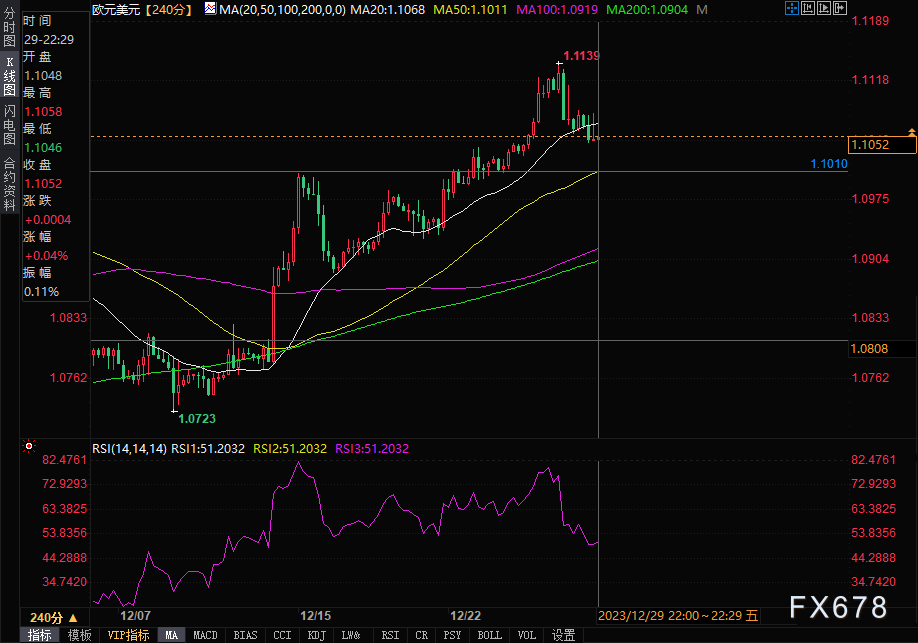The image size is (918, 643).
Task: Switch to the 分时图 side tab
Action: (9, 30)
